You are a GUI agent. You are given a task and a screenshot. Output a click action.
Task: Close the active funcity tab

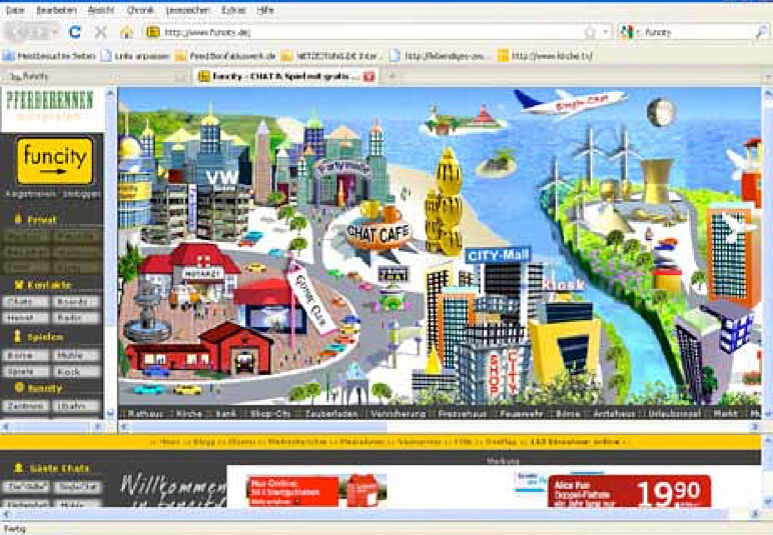tap(369, 76)
